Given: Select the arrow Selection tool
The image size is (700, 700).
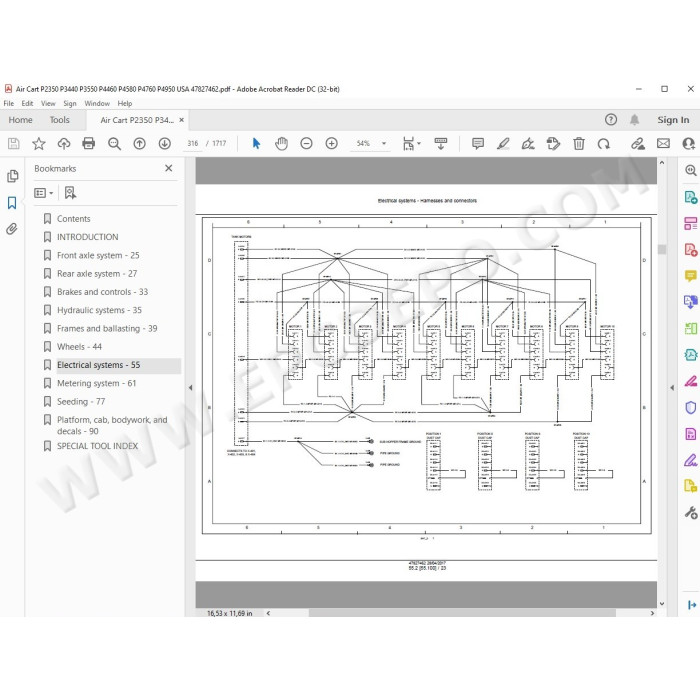Looking at the screenshot, I should tap(256, 143).
